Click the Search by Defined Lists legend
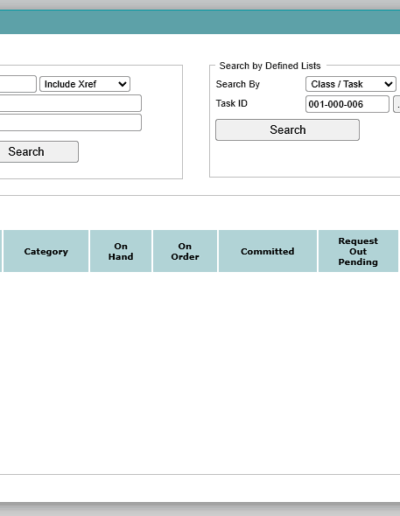 [270, 66]
